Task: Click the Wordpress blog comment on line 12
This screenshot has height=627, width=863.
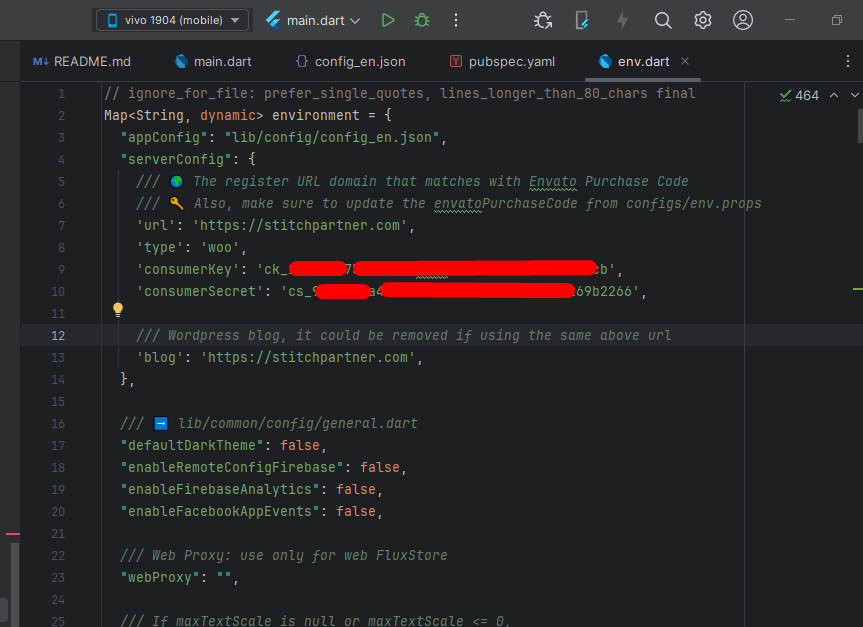Action: (x=403, y=335)
